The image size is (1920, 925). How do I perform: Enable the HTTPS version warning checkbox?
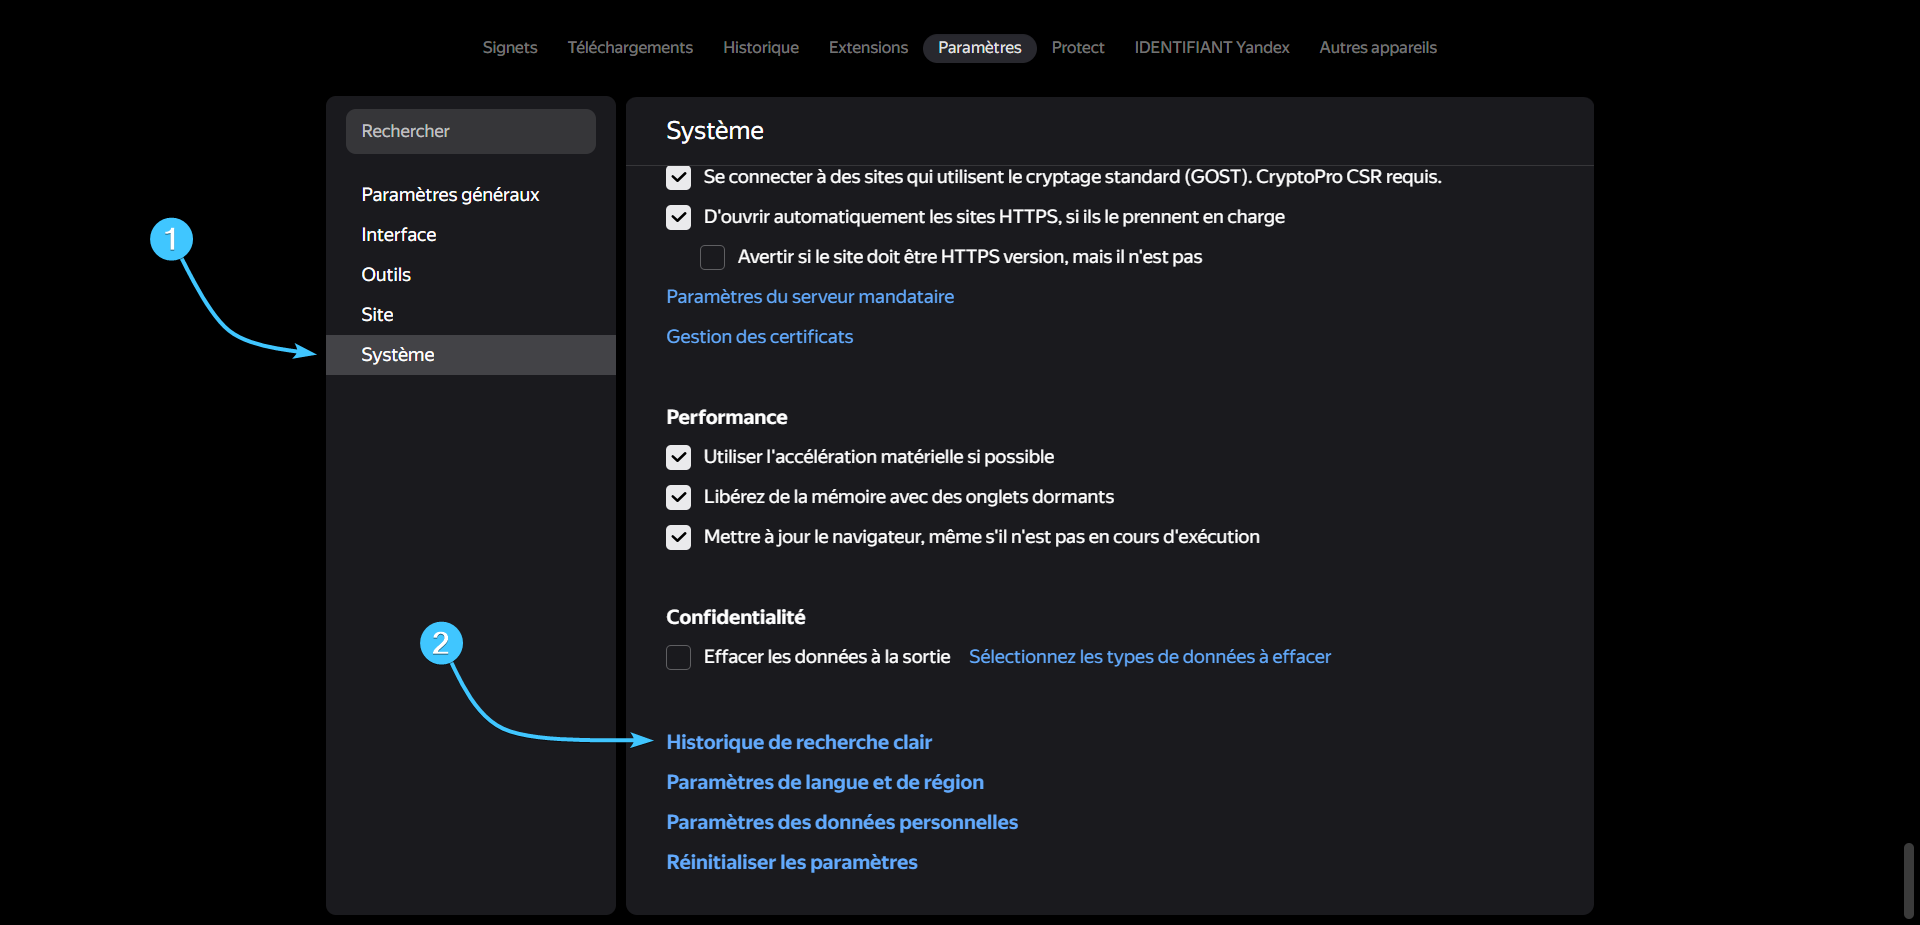713,257
